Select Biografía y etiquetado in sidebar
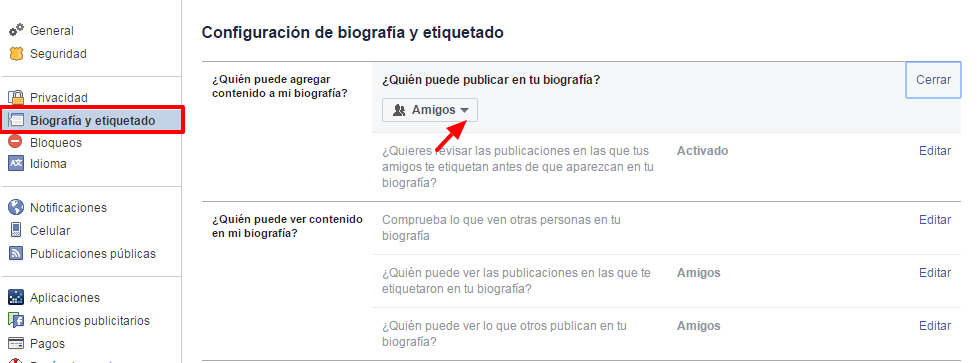Screen dimensions: 979x363 tap(92, 121)
